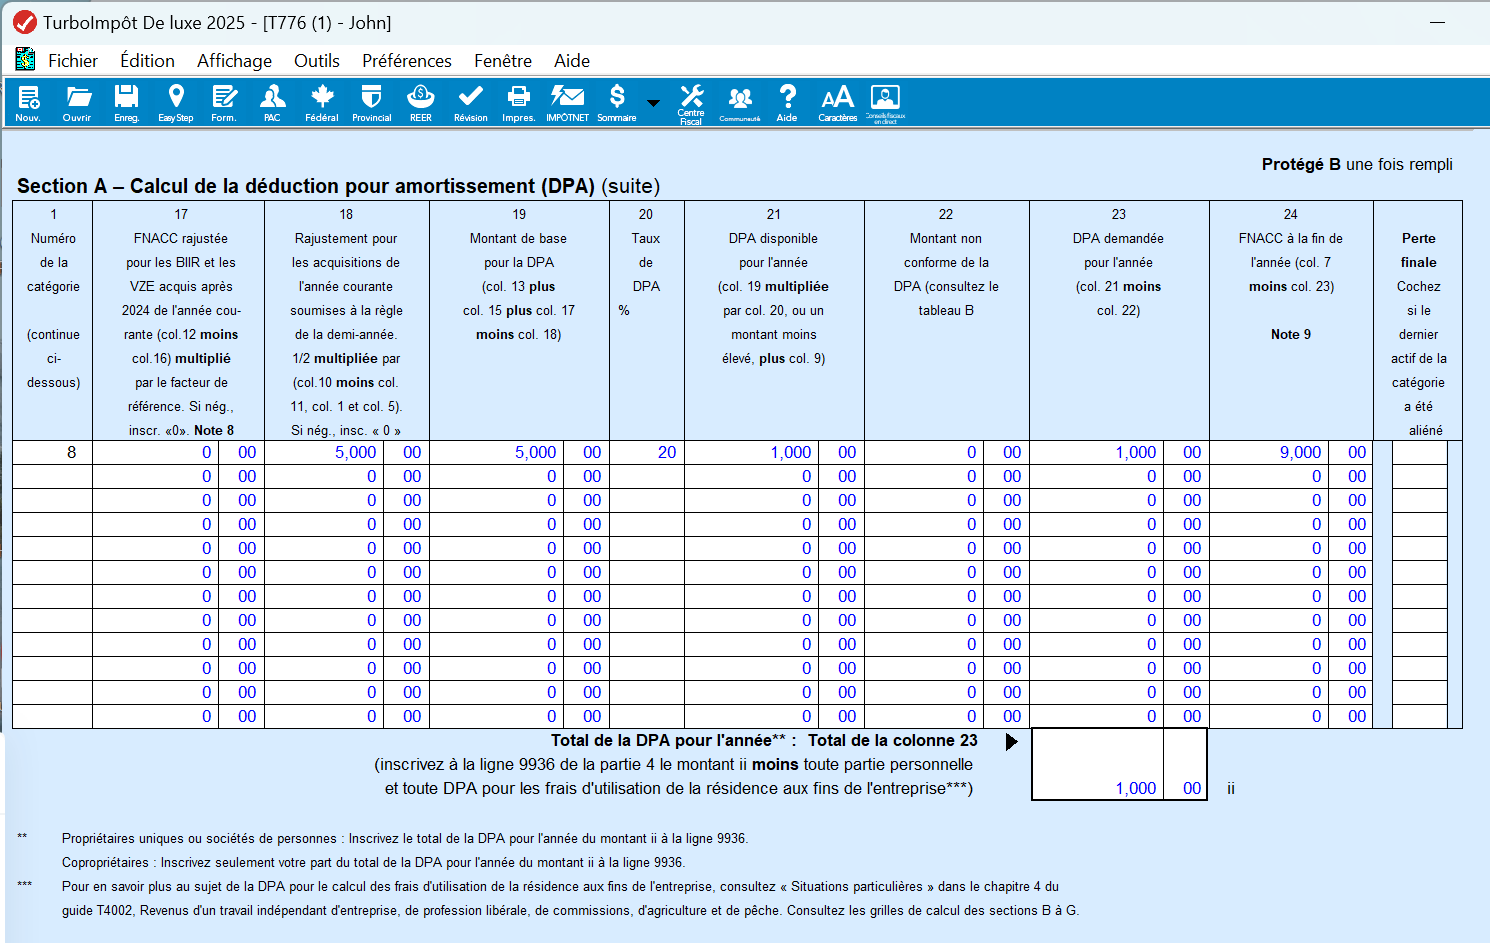Click 'Note 9' in column 24 header
The height and width of the screenshot is (943, 1490).
pos(1291,334)
